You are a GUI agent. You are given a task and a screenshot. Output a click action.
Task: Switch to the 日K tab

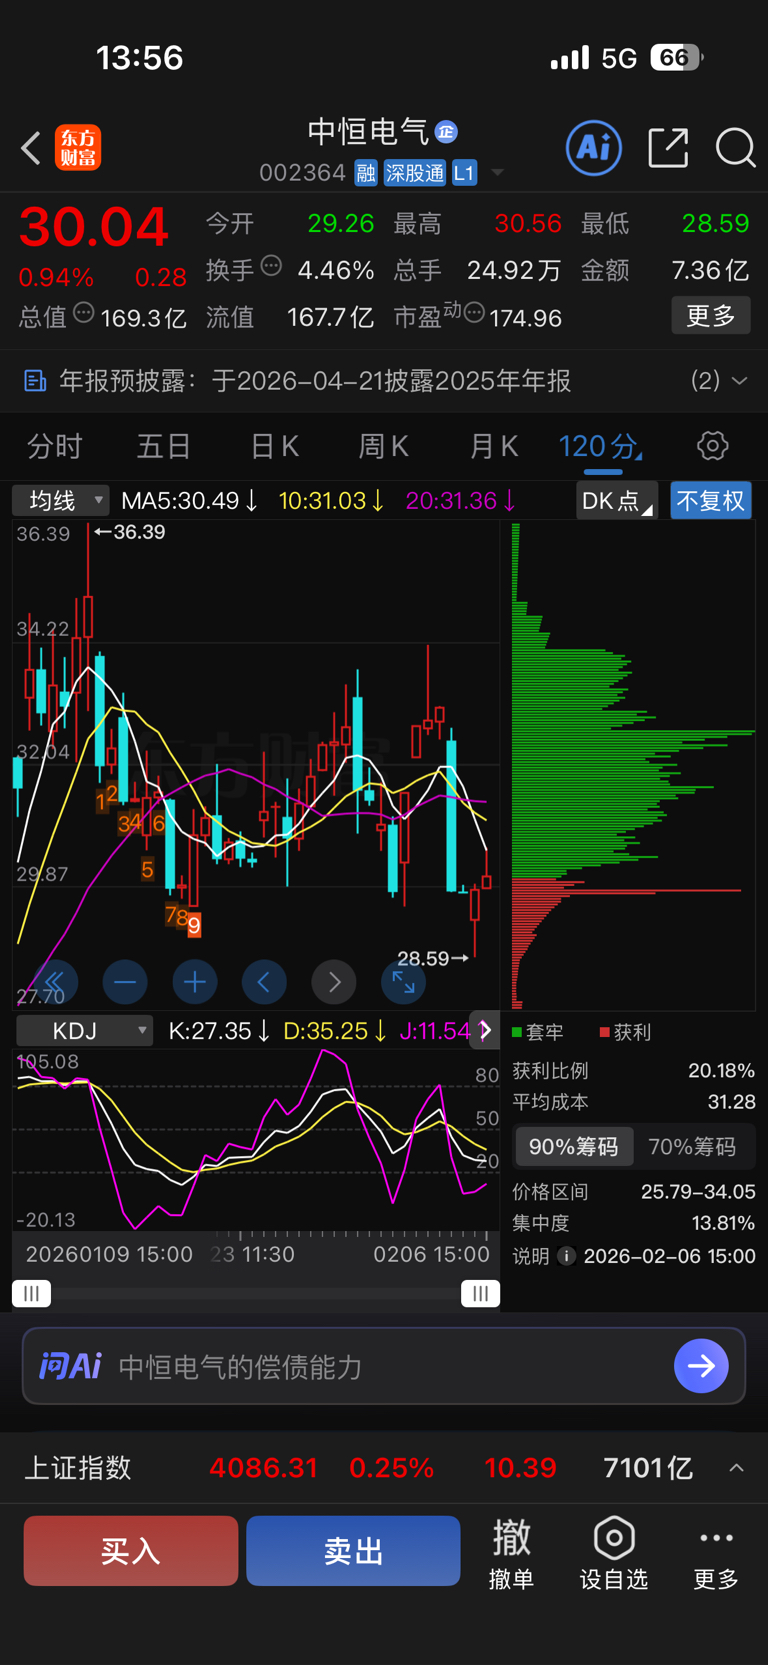(x=275, y=446)
